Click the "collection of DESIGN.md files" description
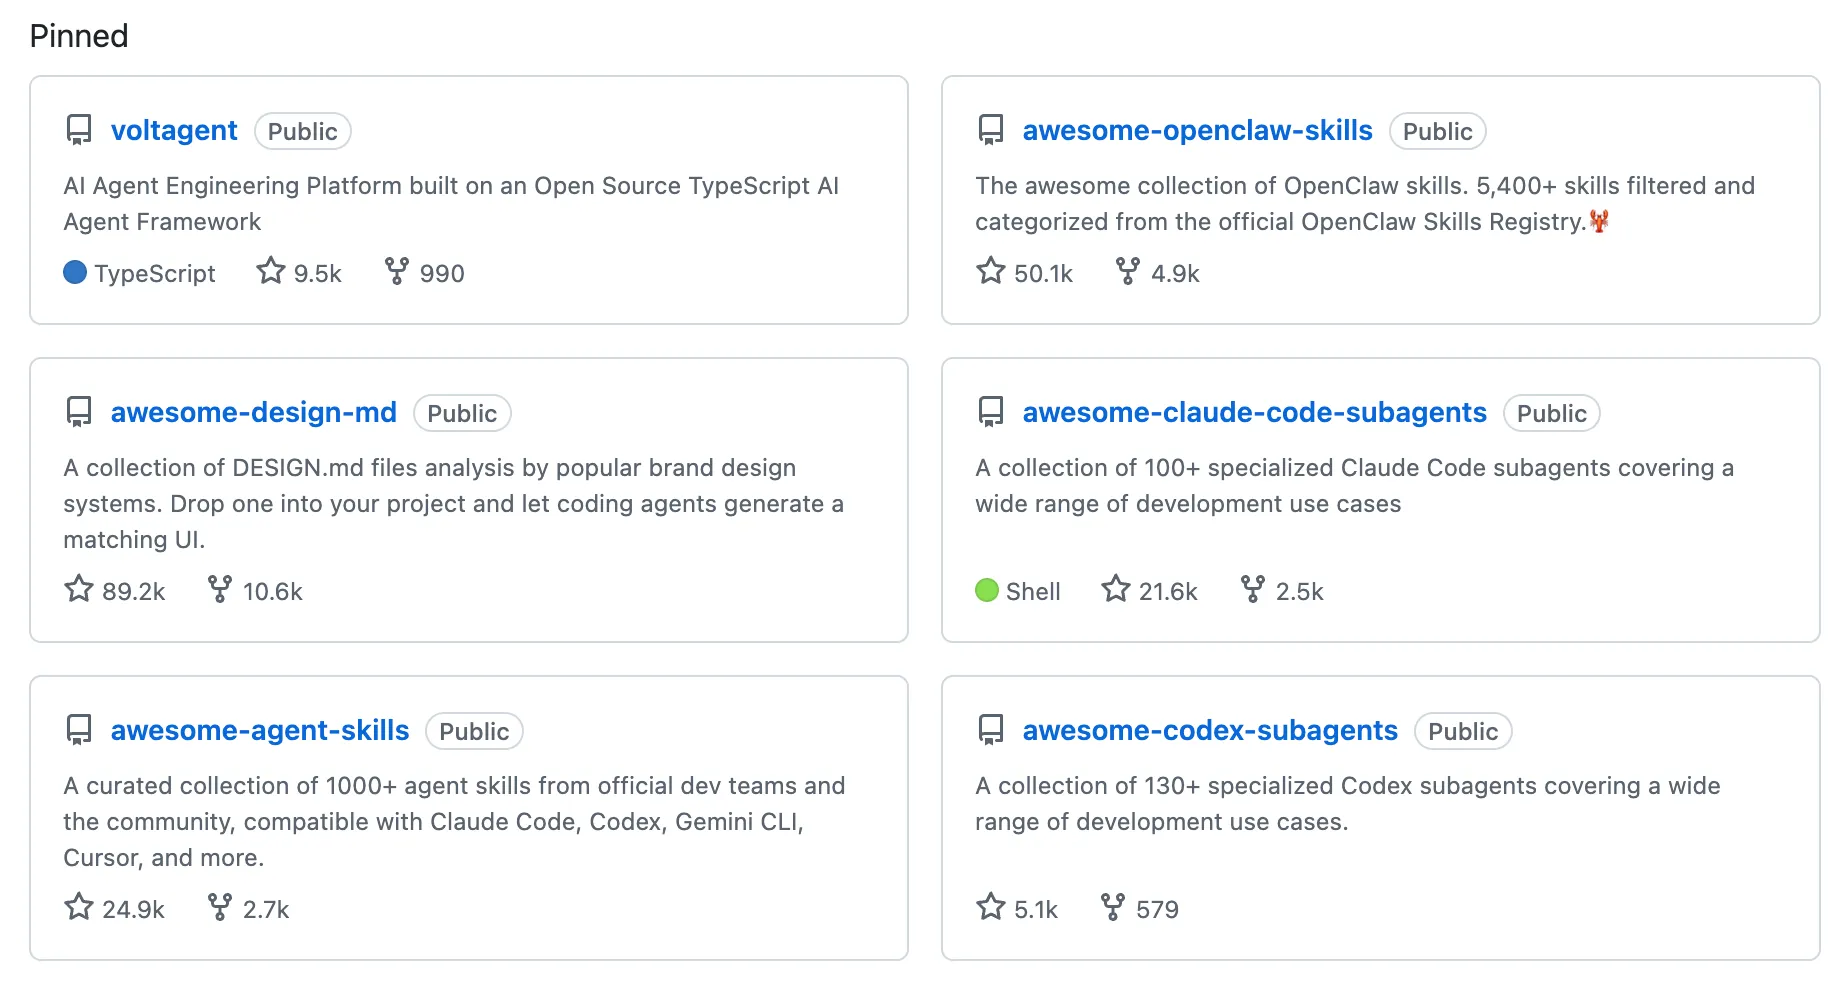1840x984 pixels. pyautogui.click(x=453, y=504)
